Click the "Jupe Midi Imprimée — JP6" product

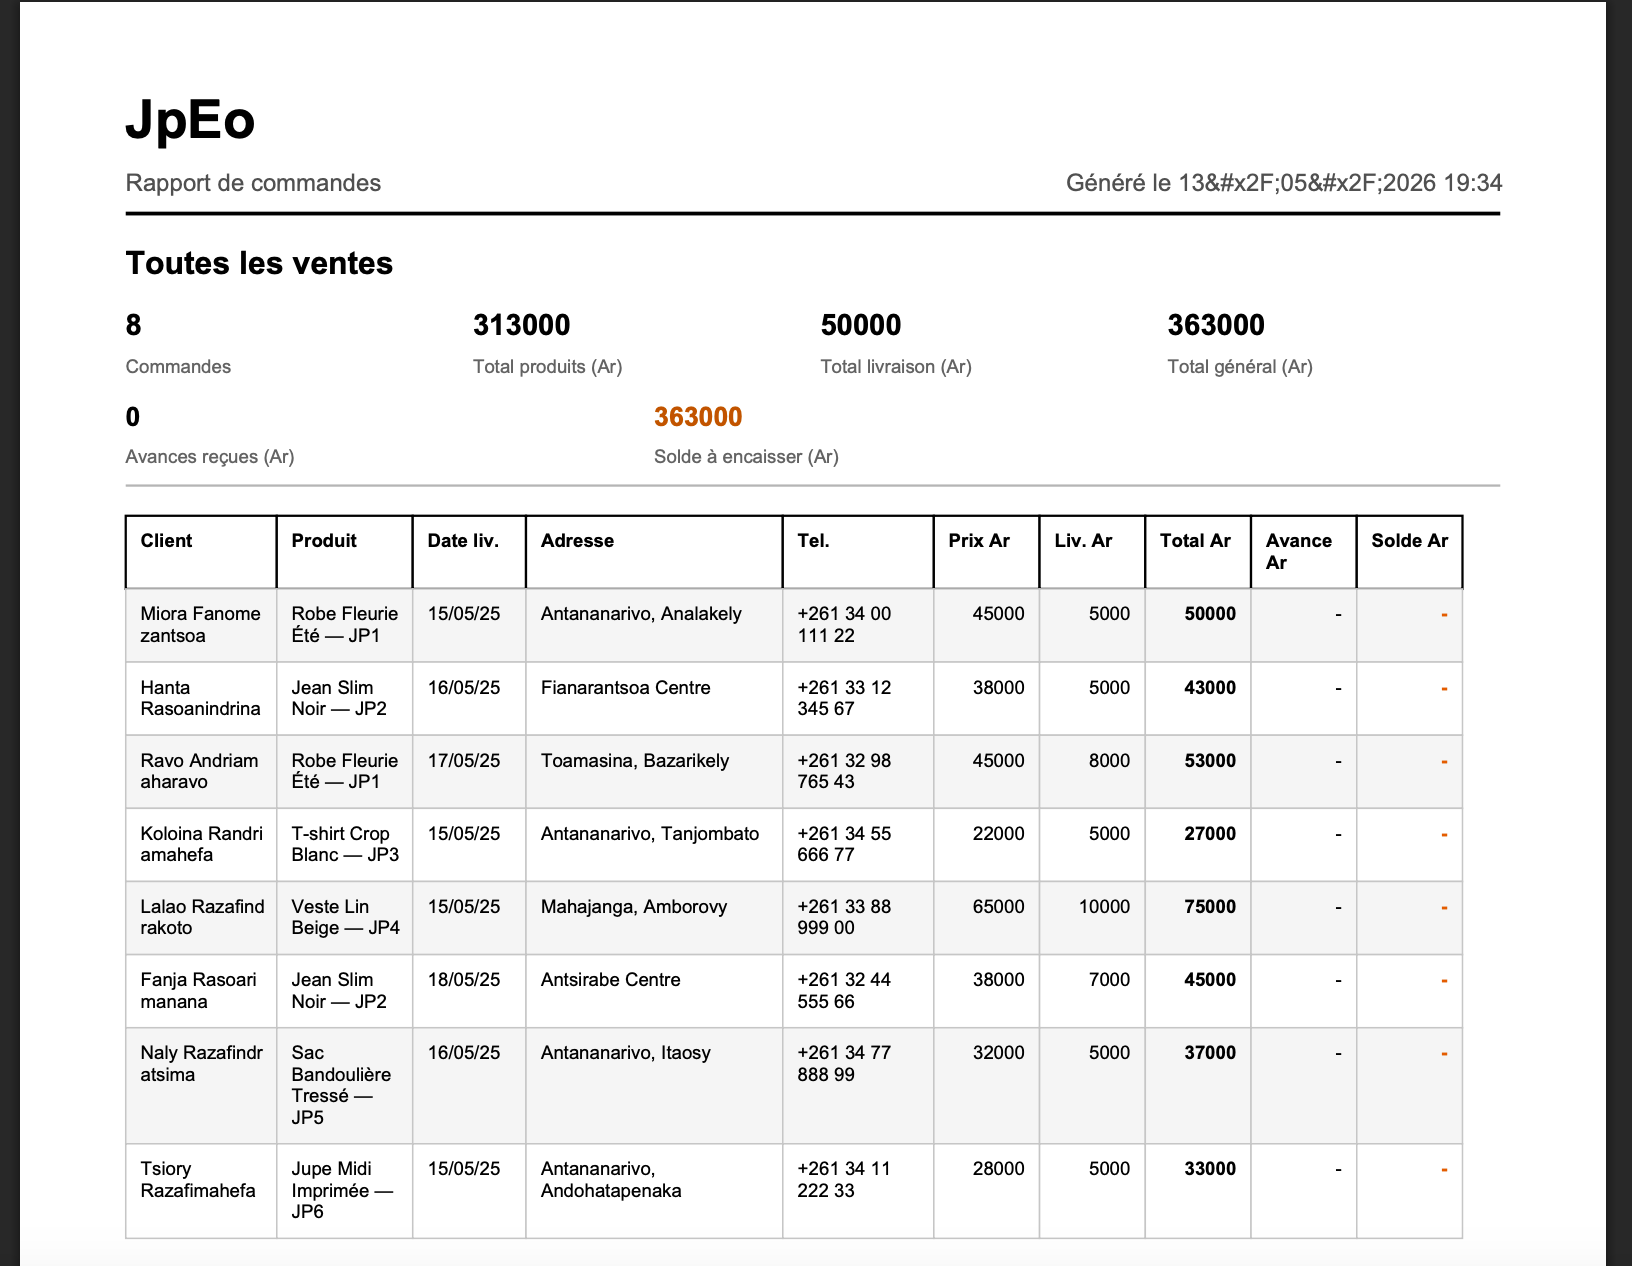click(344, 1191)
